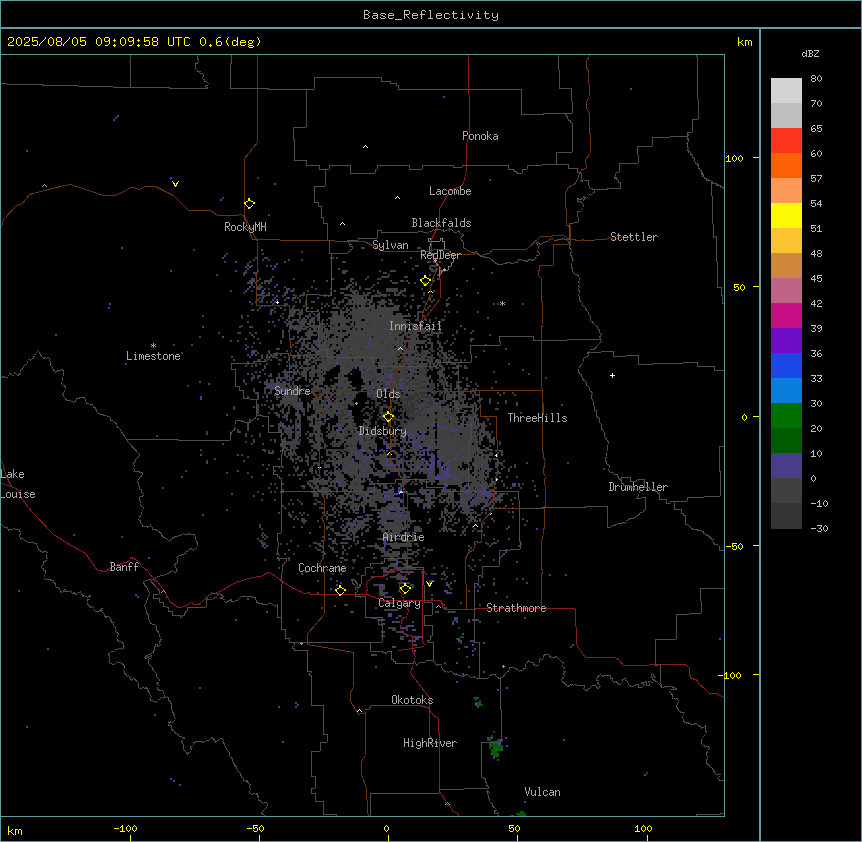862x842 pixels.
Task: Click the HighRiver city label
Action: pos(430,743)
